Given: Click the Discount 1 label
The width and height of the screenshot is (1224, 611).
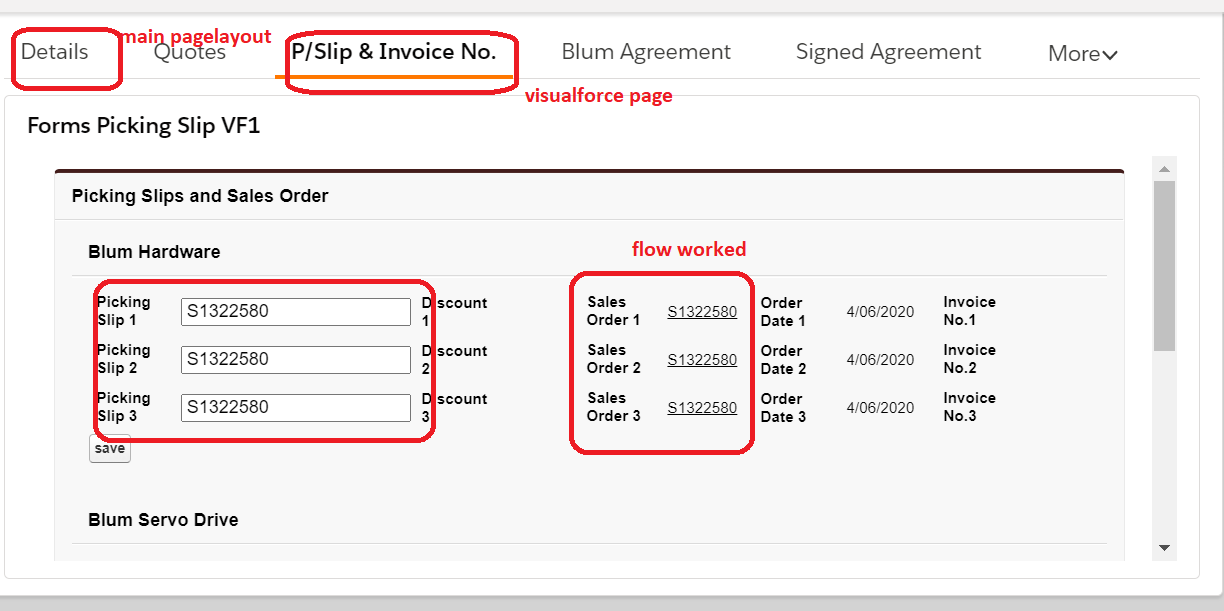Looking at the screenshot, I should click(x=455, y=312).
